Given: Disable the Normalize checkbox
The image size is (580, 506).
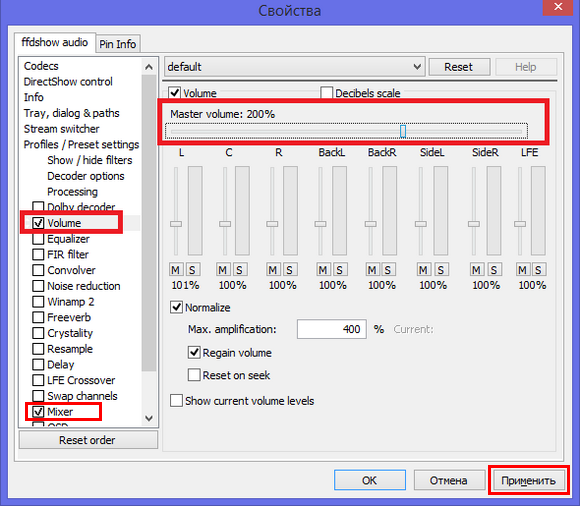Looking at the screenshot, I should 176,307.
